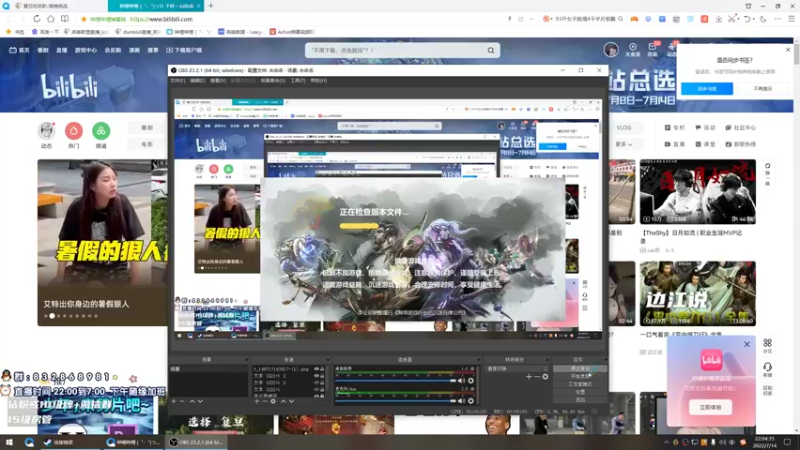Toggle visibility of the .png source in OBS
The height and width of the screenshot is (450, 800).
(x=316, y=369)
